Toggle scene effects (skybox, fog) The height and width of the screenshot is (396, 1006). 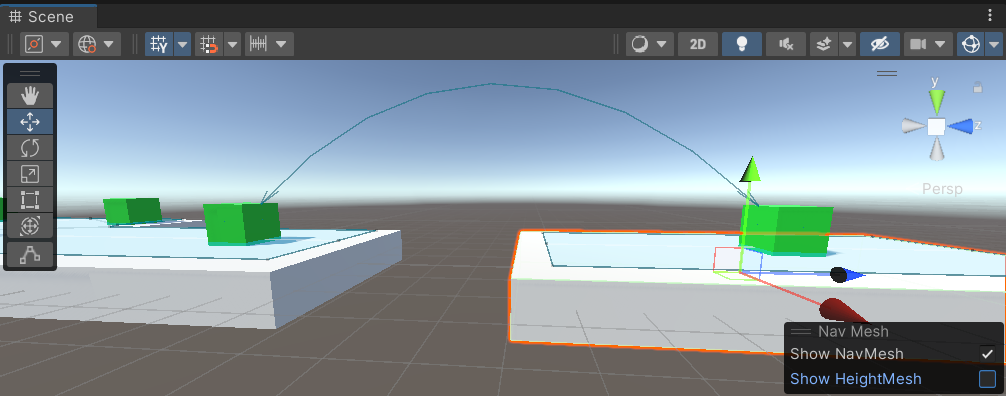[824, 44]
